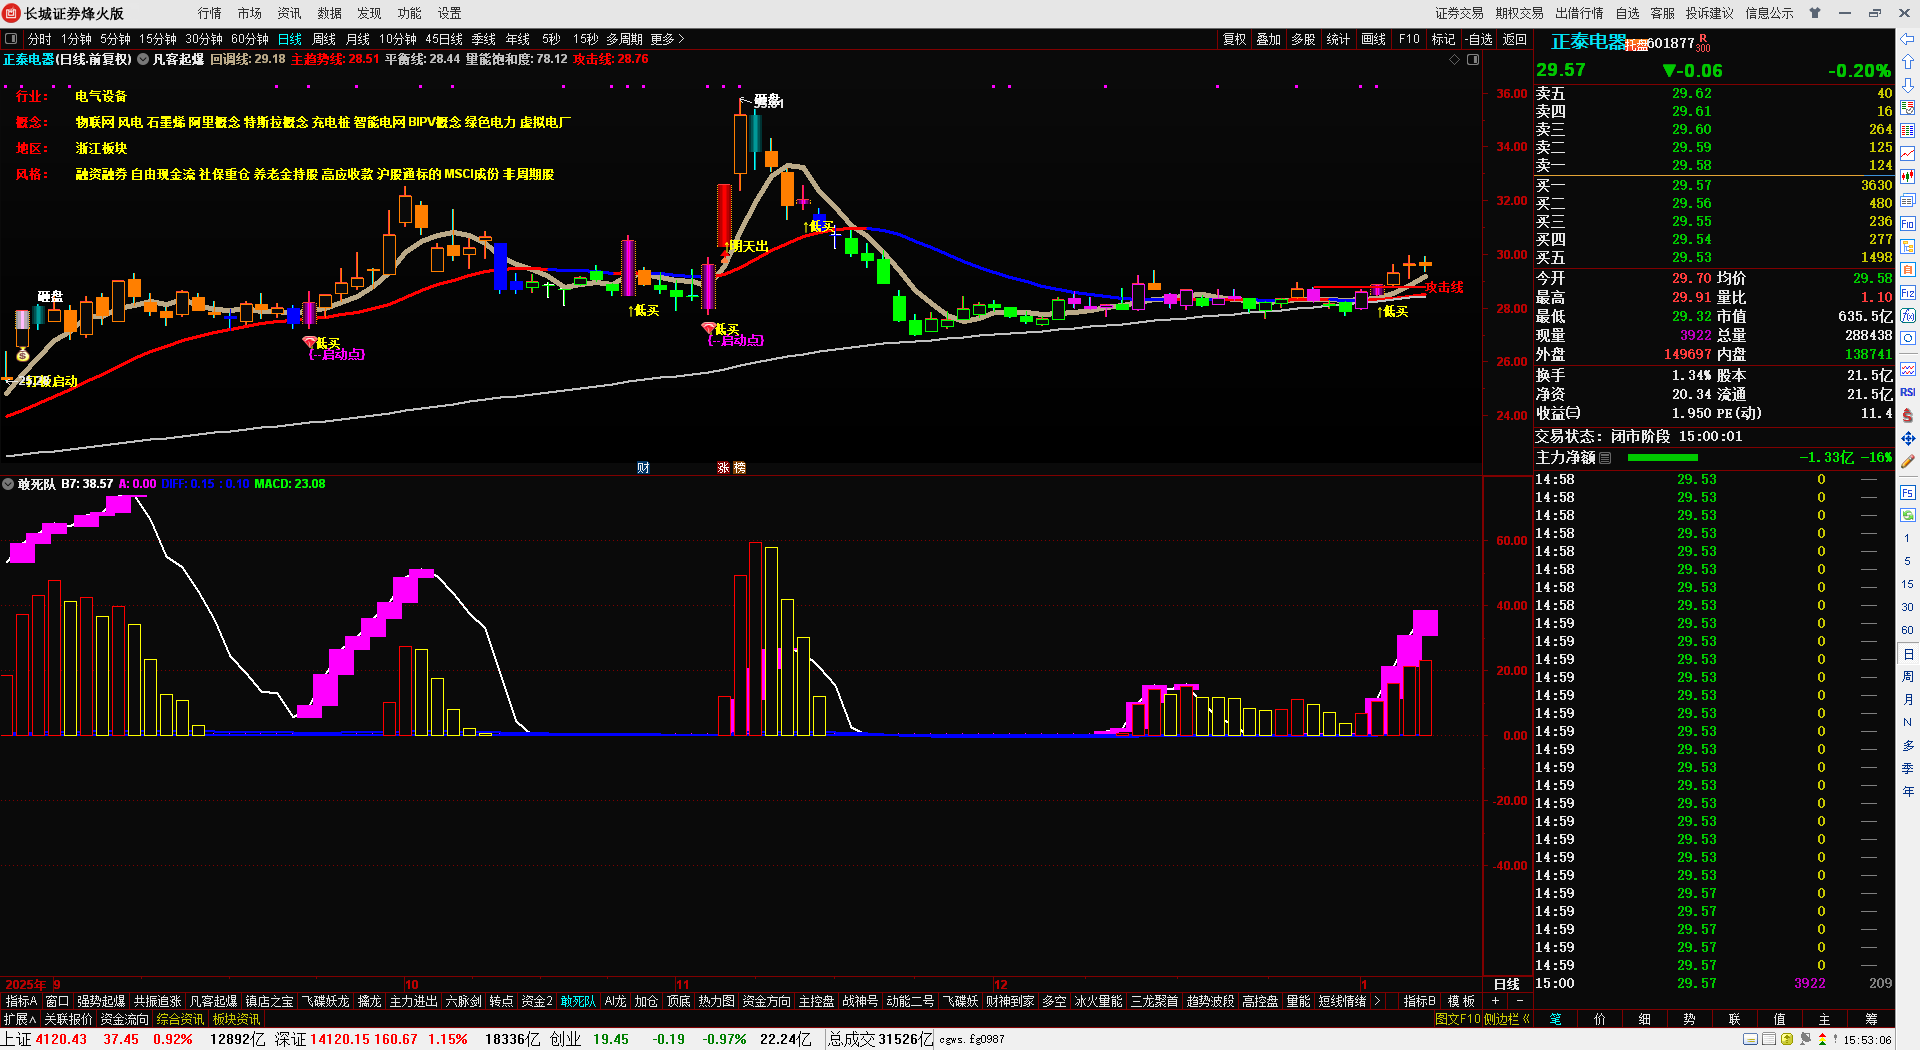Toggle the 敢死队 indicator round button
The width and height of the screenshot is (1920, 1050).
8,484
